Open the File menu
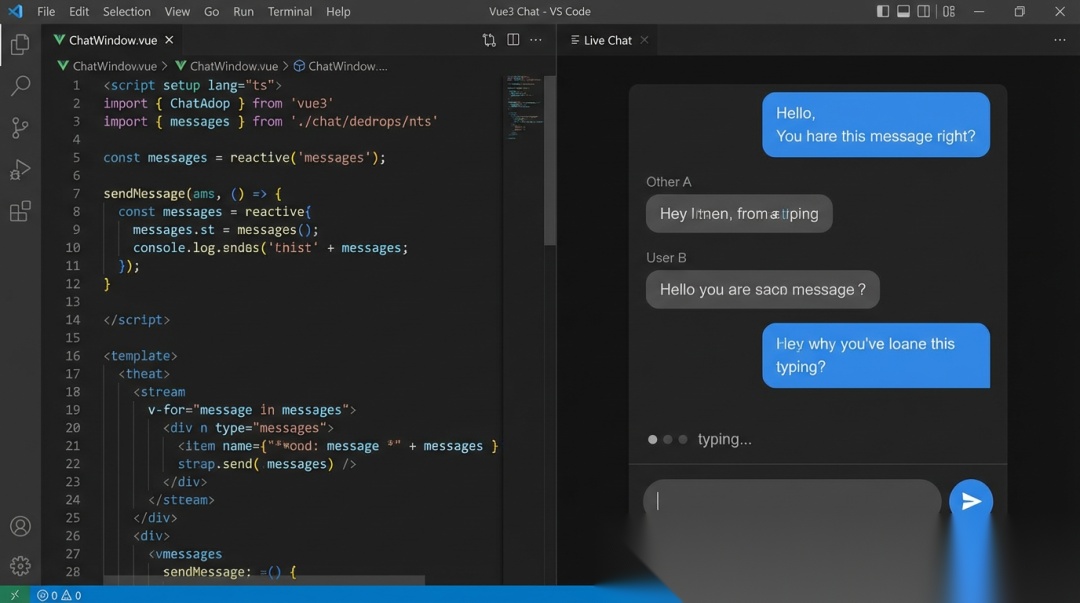 (x=46, y=12)
